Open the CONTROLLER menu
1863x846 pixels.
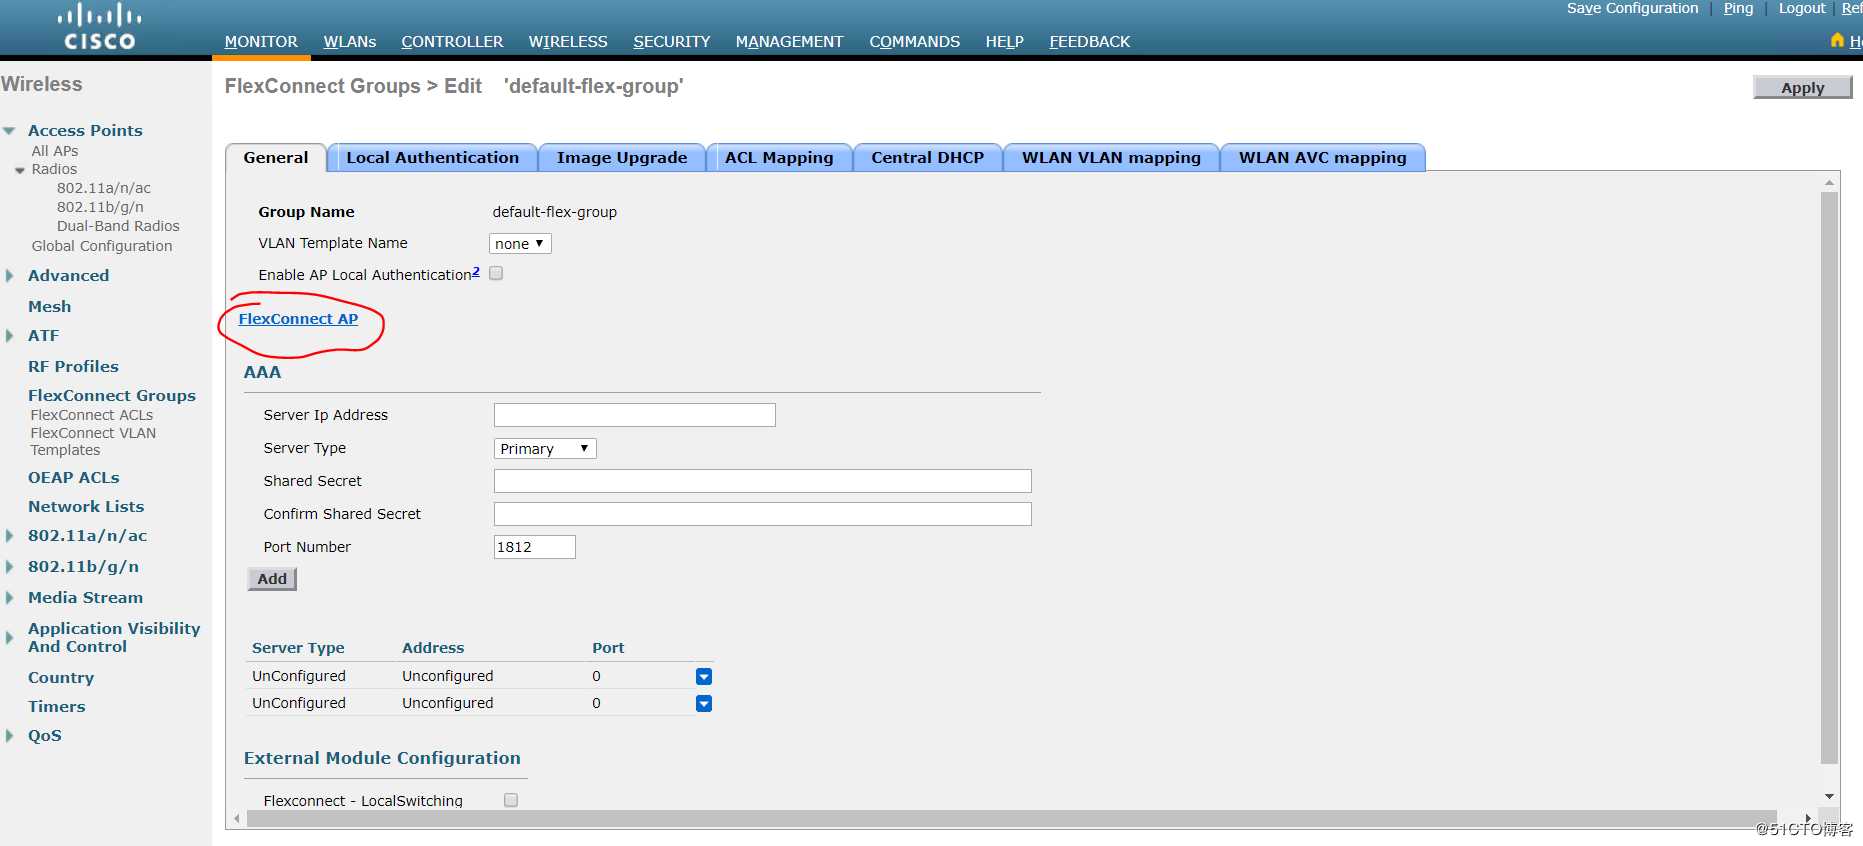(452, 42)
